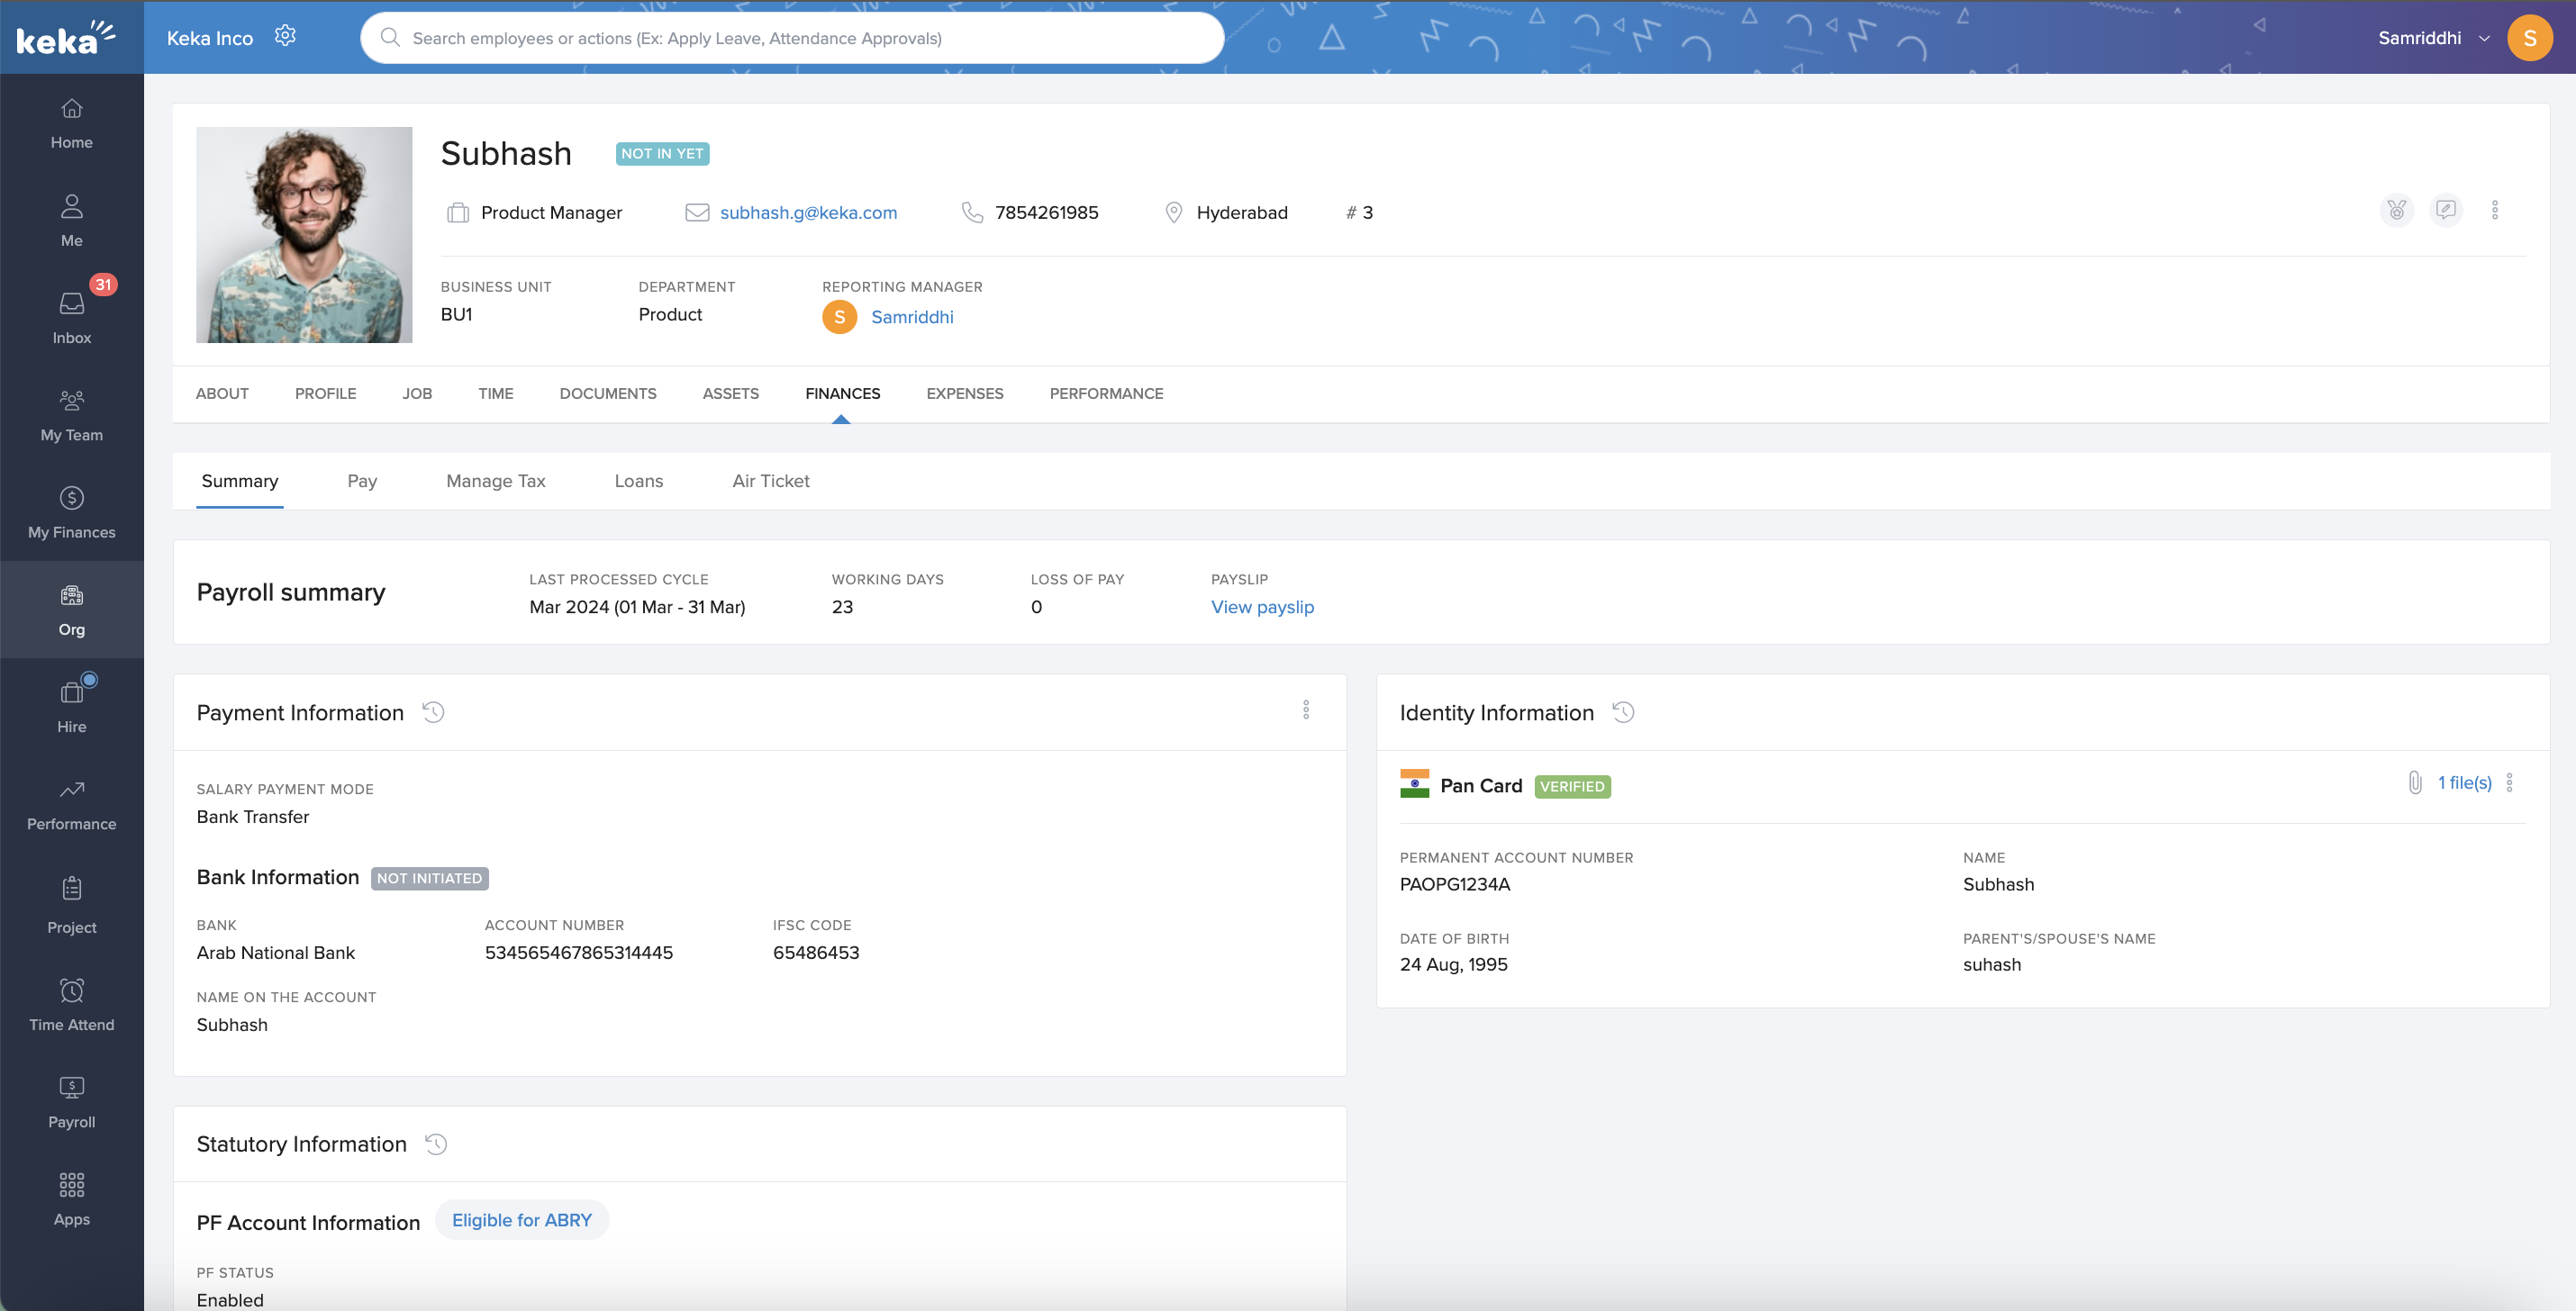Open profile header more options menu
2576x1311 pixels.
pyautogui.click(x=2494, y=210)
